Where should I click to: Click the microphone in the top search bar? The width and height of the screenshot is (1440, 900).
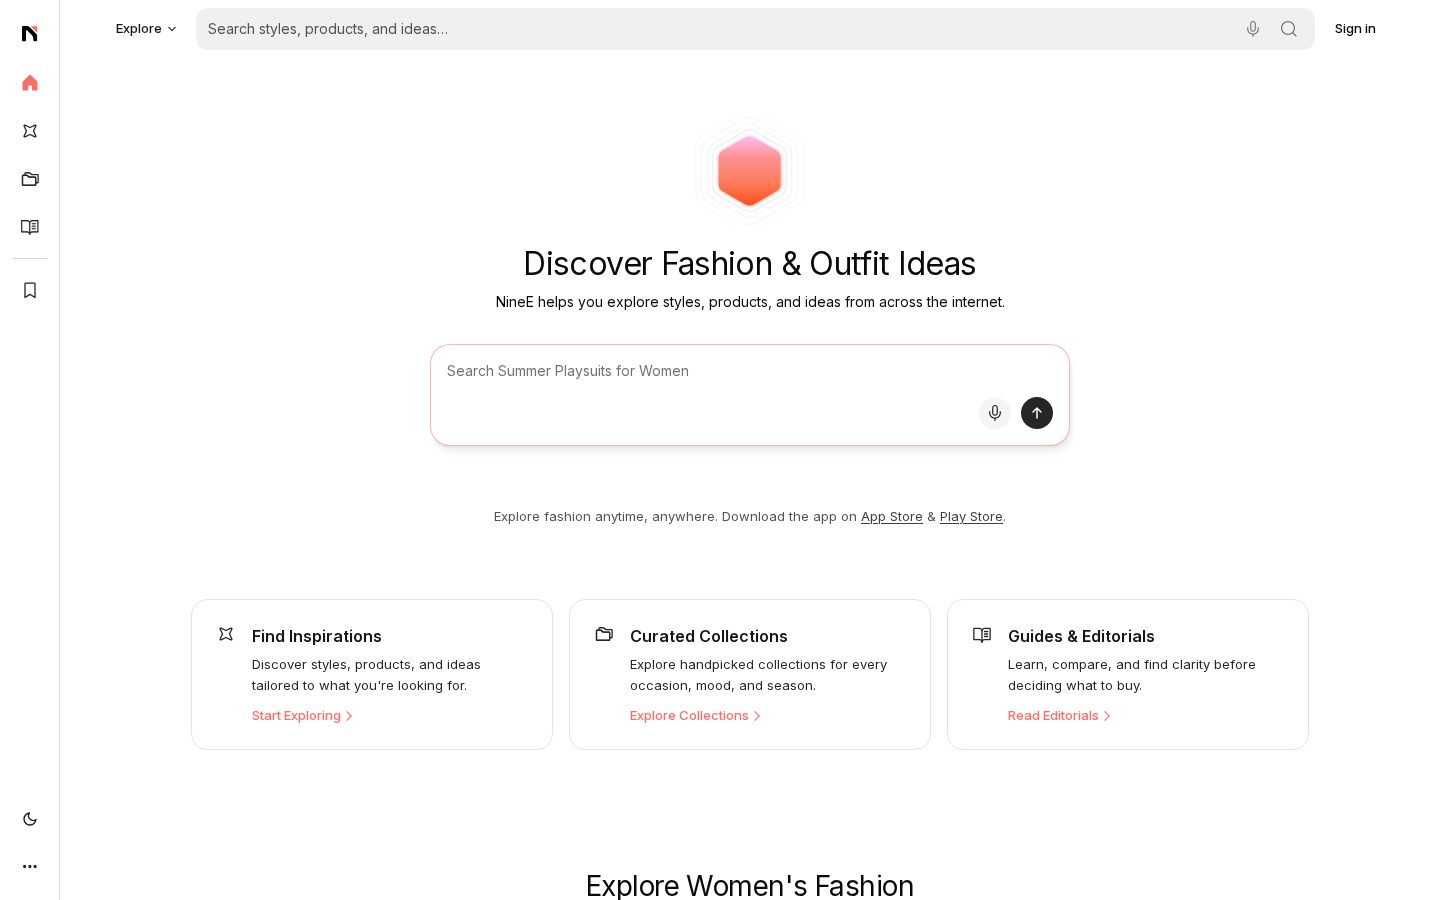pos(1253,29)
